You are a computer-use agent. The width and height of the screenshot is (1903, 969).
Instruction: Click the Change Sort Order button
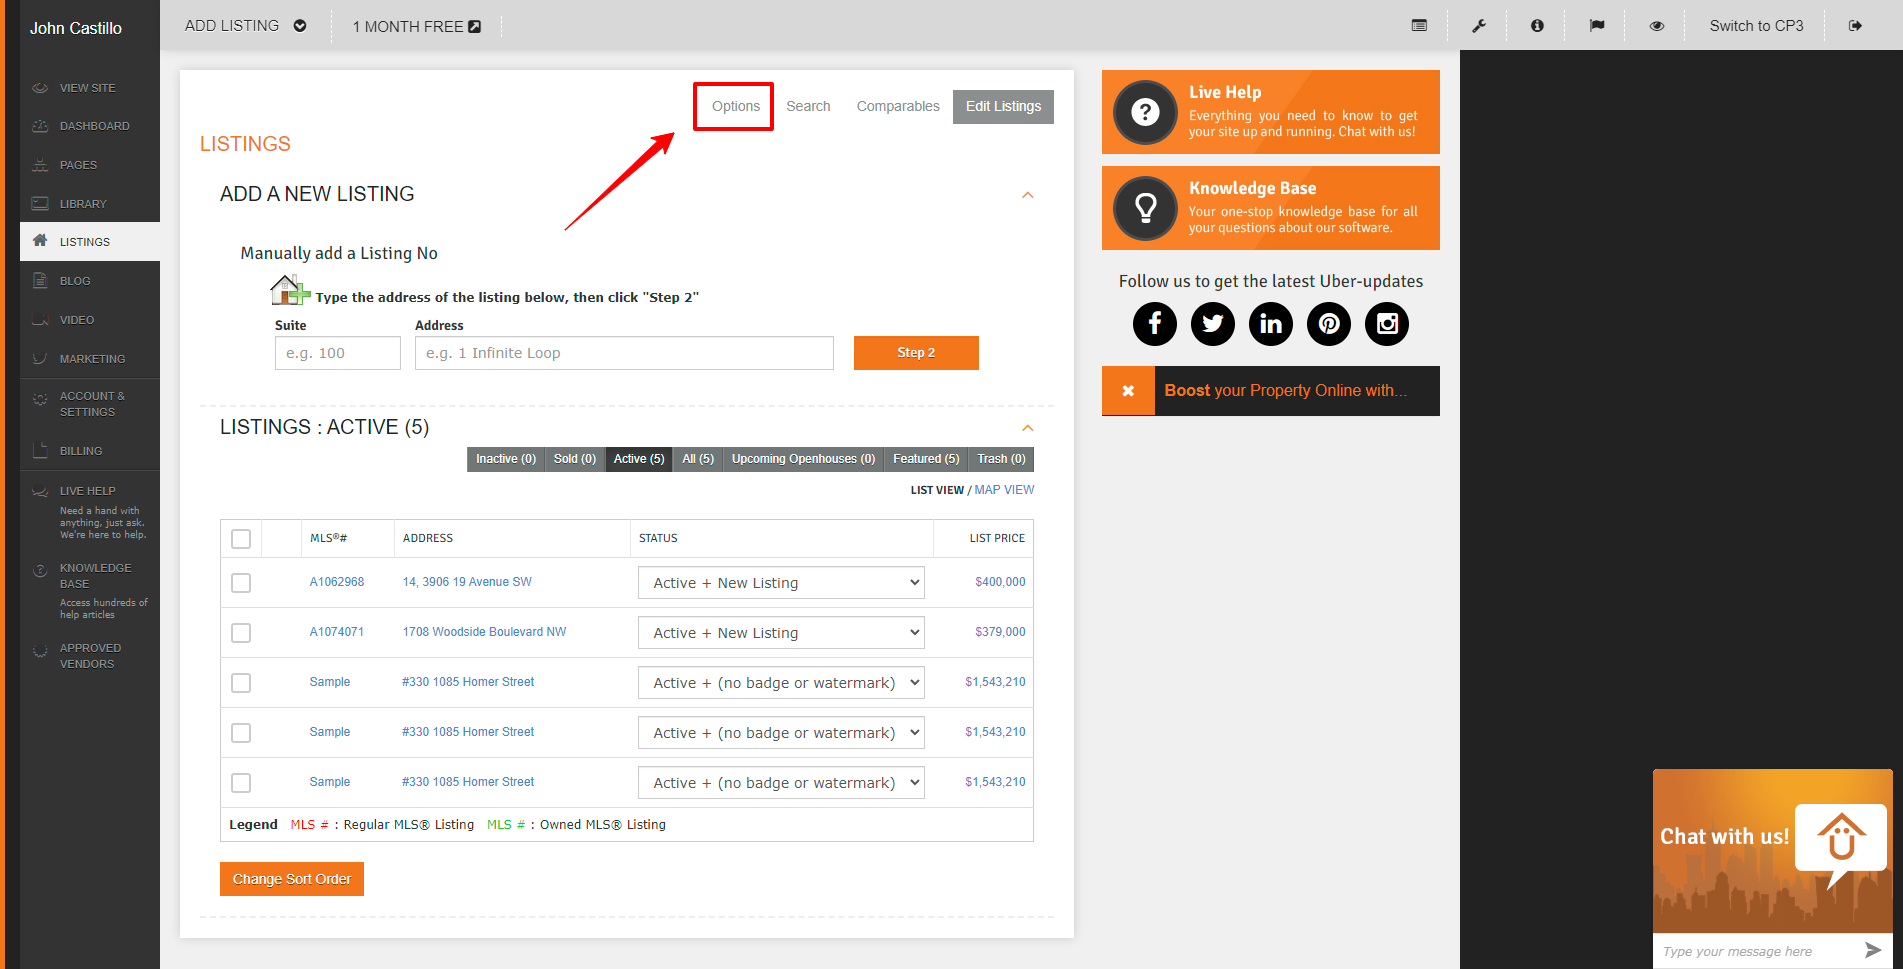[292, 879]
